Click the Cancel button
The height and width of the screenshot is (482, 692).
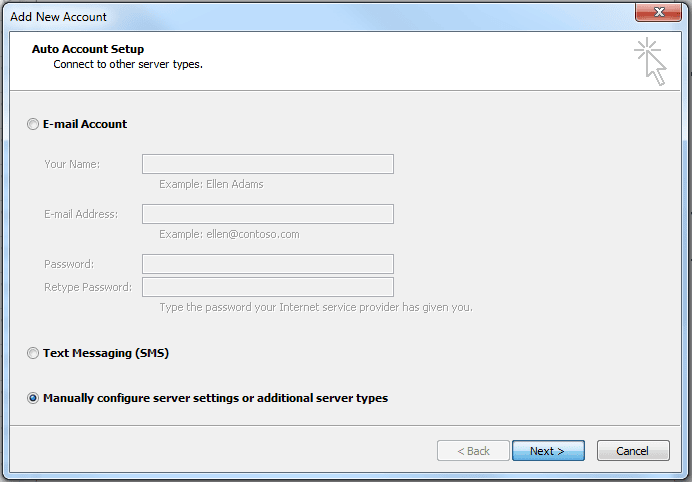pyautogui.click(x=633, y=451)
